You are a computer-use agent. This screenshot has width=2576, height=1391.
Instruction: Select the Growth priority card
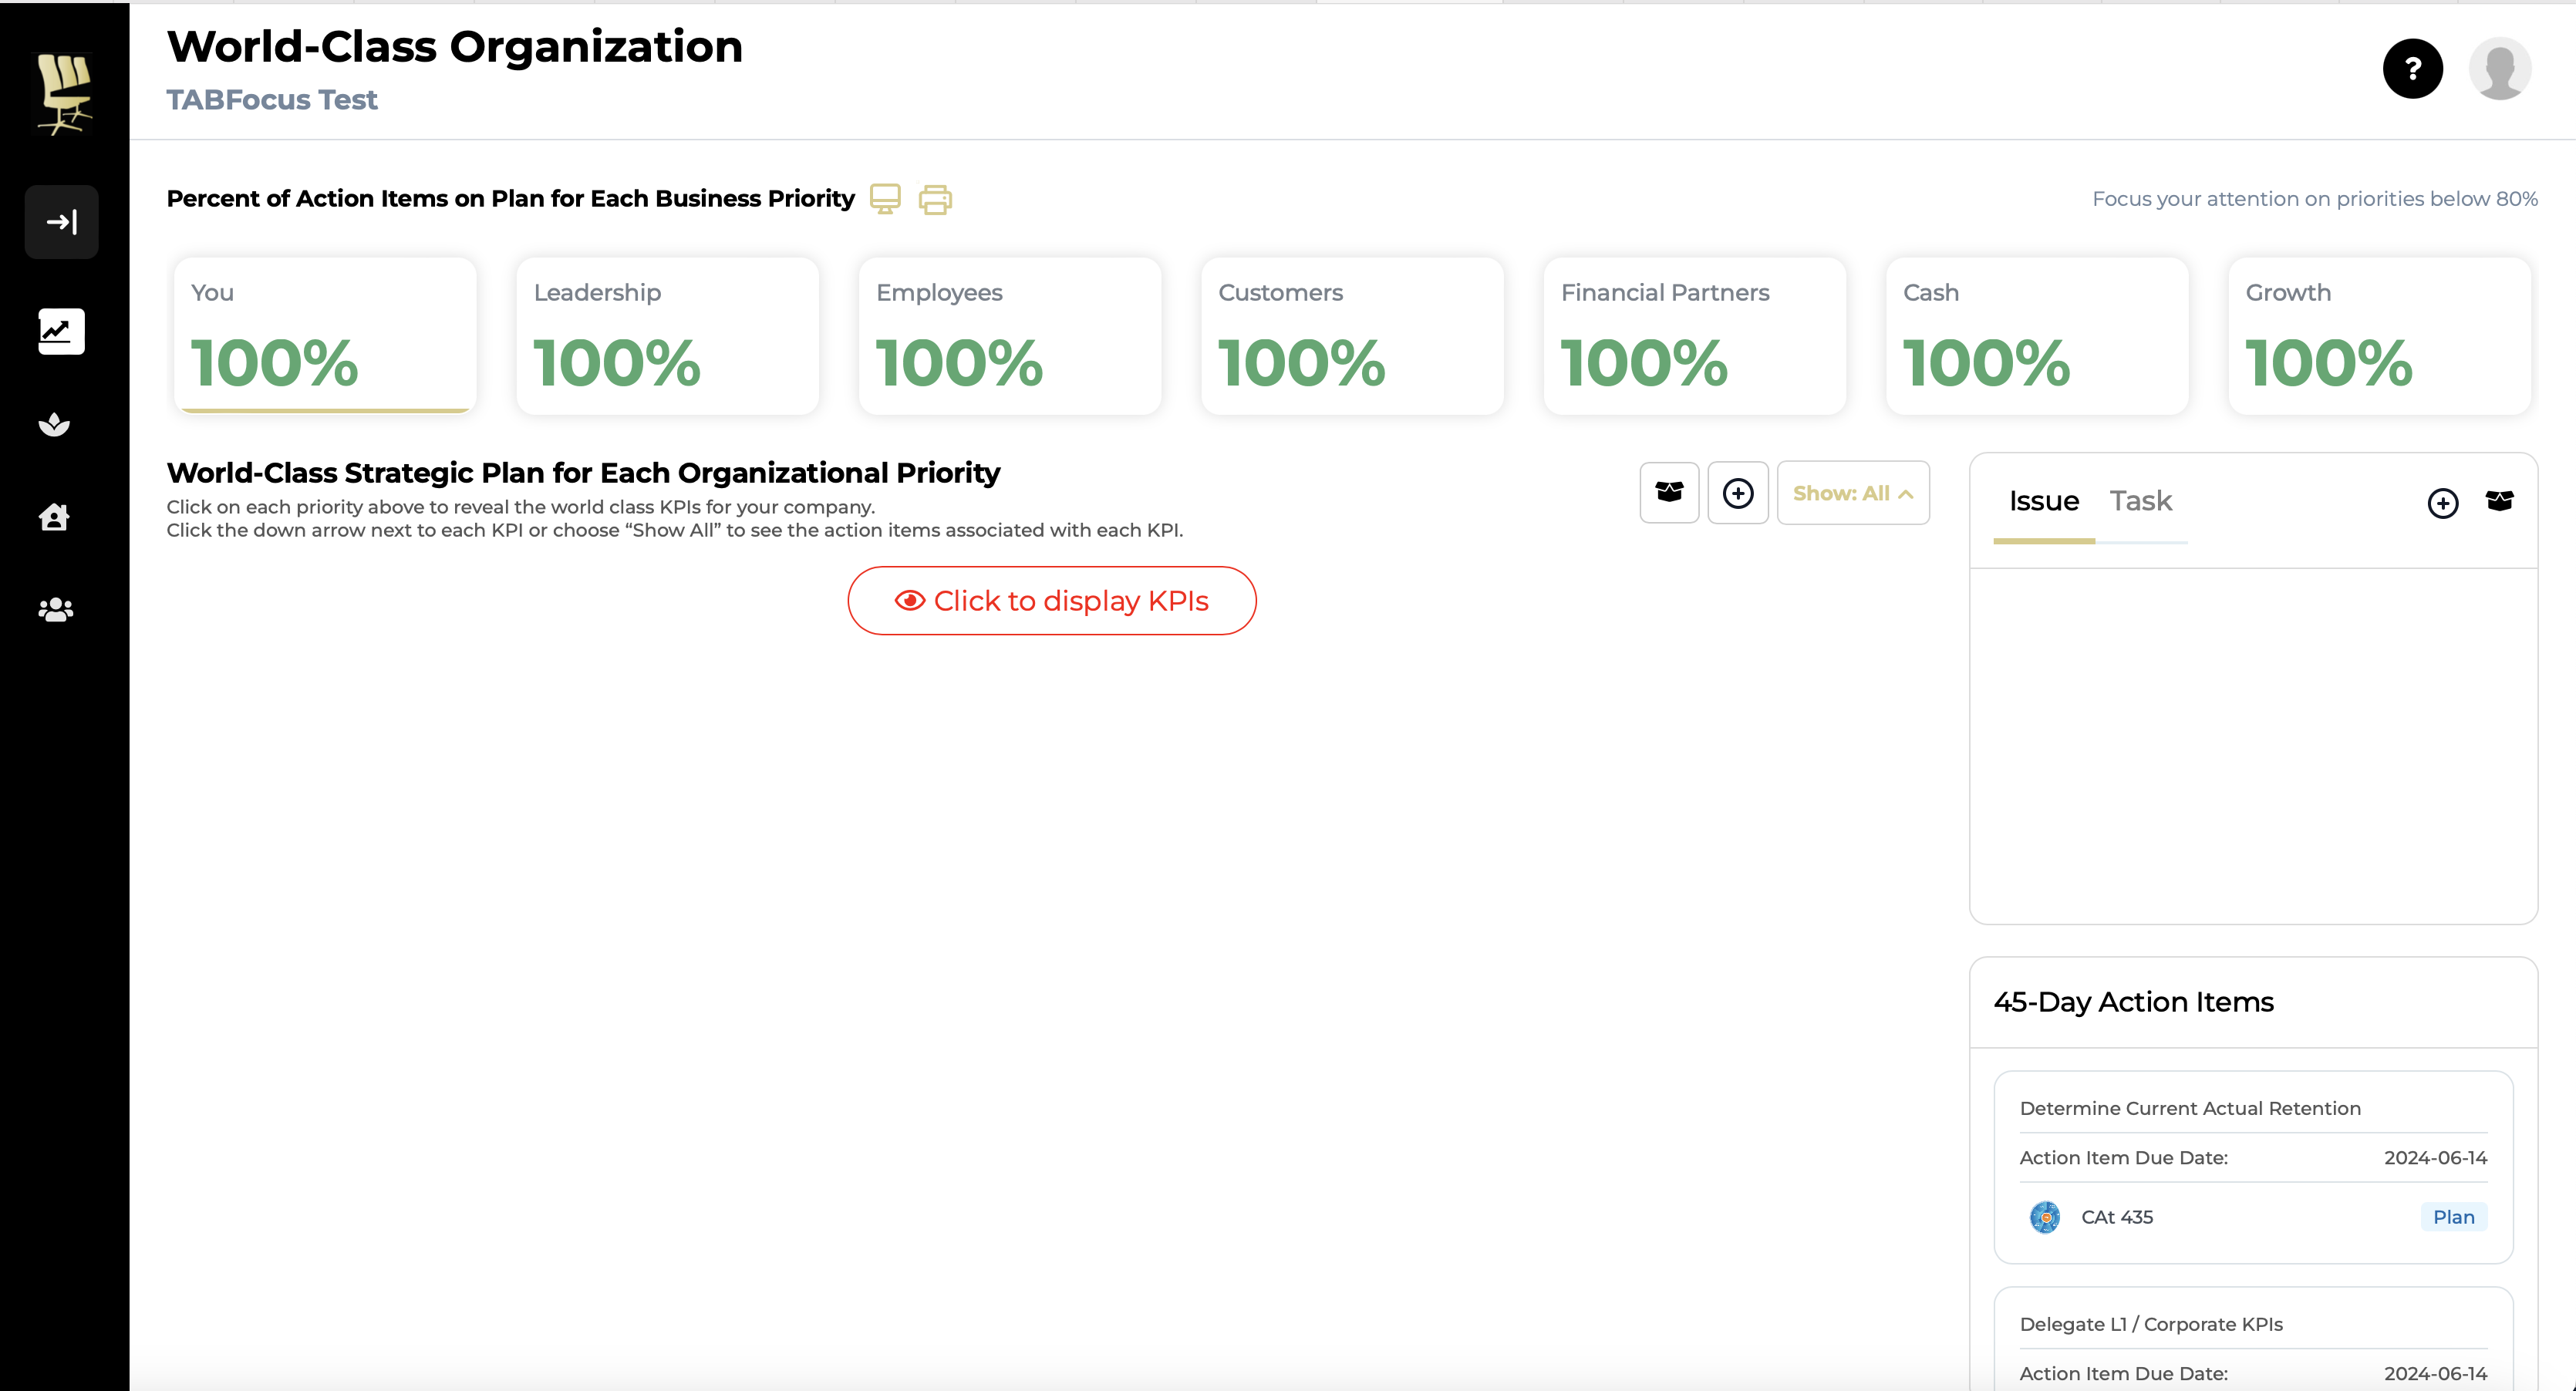coord(2380,336)
